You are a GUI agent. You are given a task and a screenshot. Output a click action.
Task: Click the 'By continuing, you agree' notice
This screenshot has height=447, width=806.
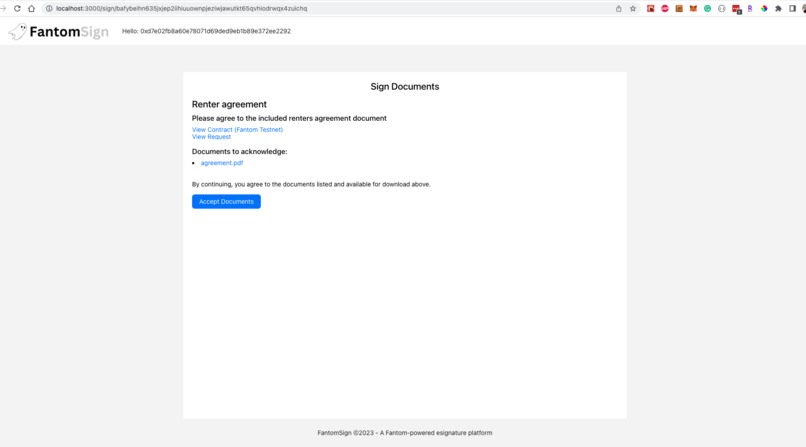[x=311, y=184]
